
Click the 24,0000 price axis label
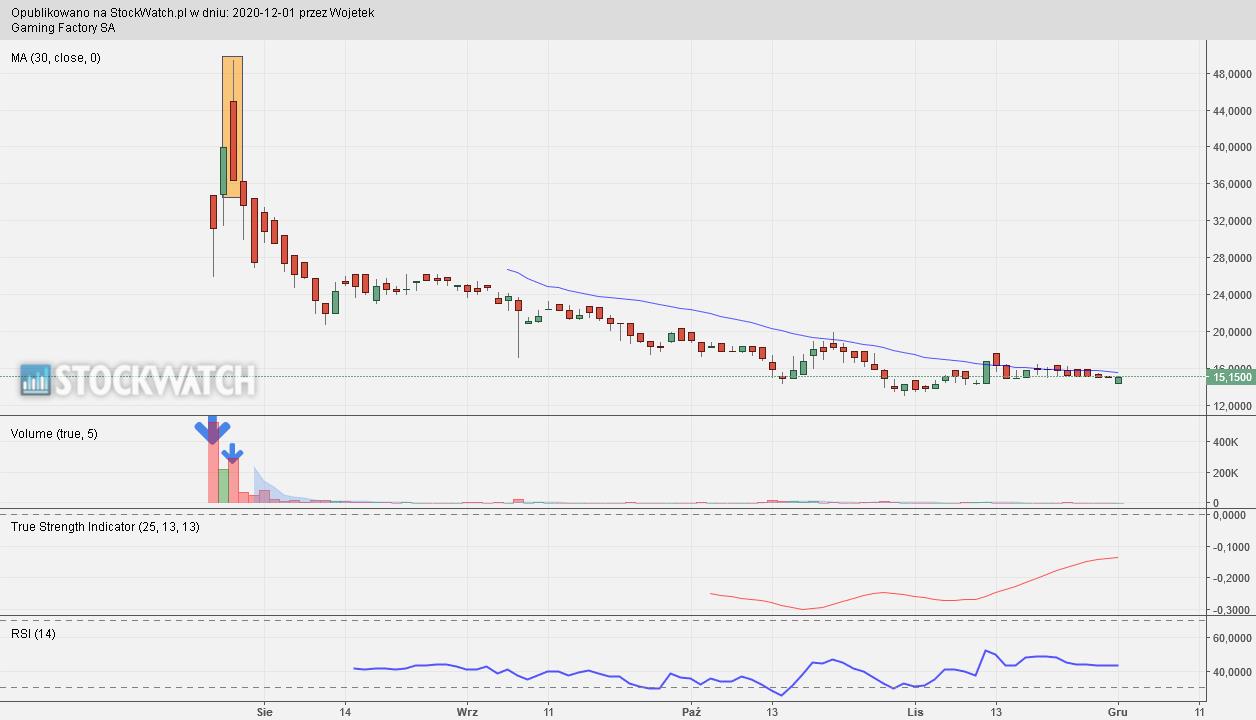(1233, 296)
